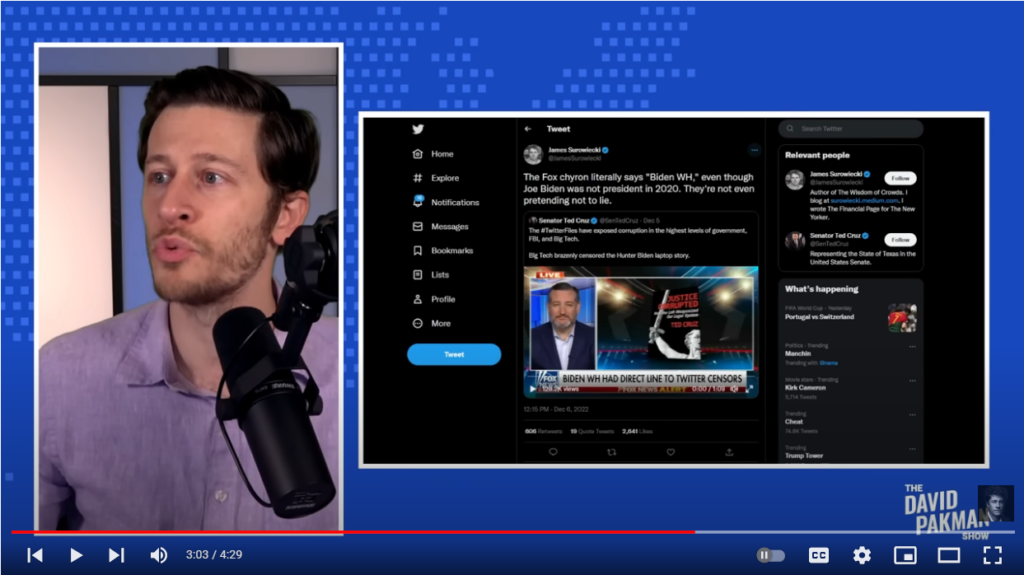The width and height of the screenshot is (1024, 575).
Task: Turn on closed captions (CC)
Action: 818,555
